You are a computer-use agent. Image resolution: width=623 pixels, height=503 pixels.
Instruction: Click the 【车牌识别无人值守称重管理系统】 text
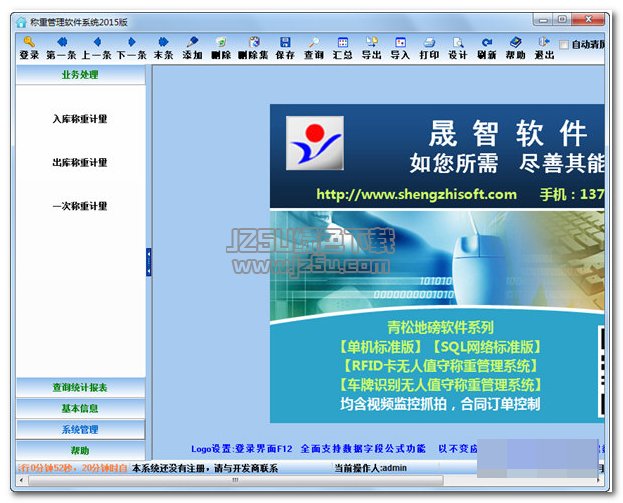pyautogui.click(x=440, y=385)
